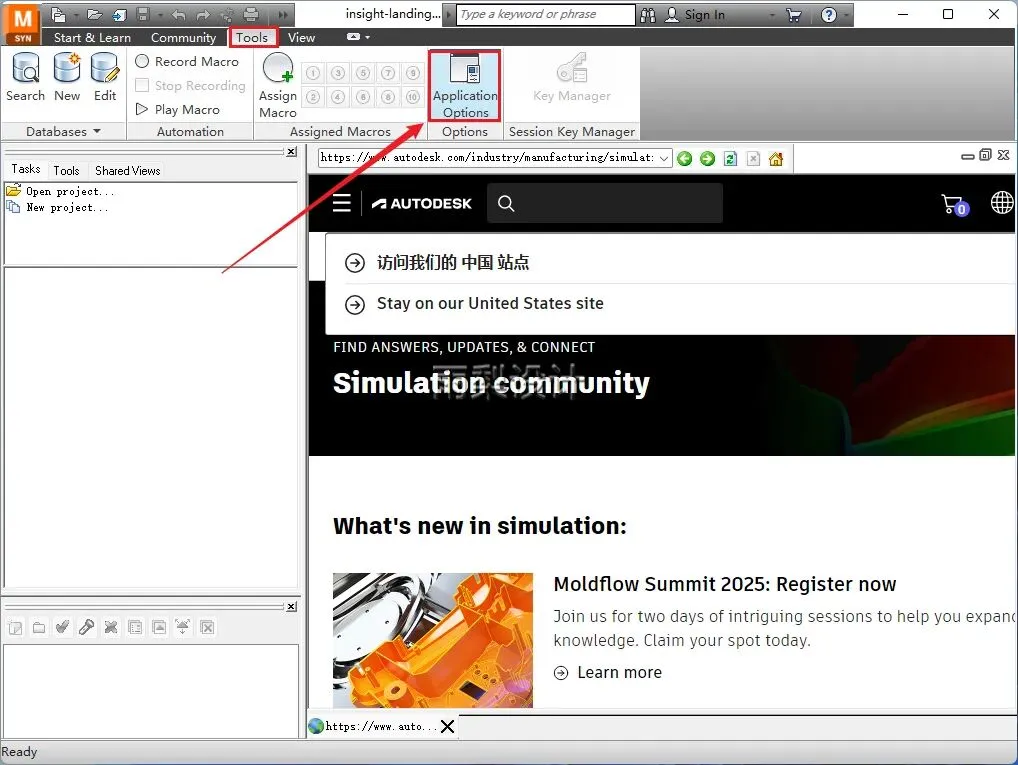Screen dimensions: 1018x765
Task: Select the Tasks panel tab
Action: pos(26,169)
